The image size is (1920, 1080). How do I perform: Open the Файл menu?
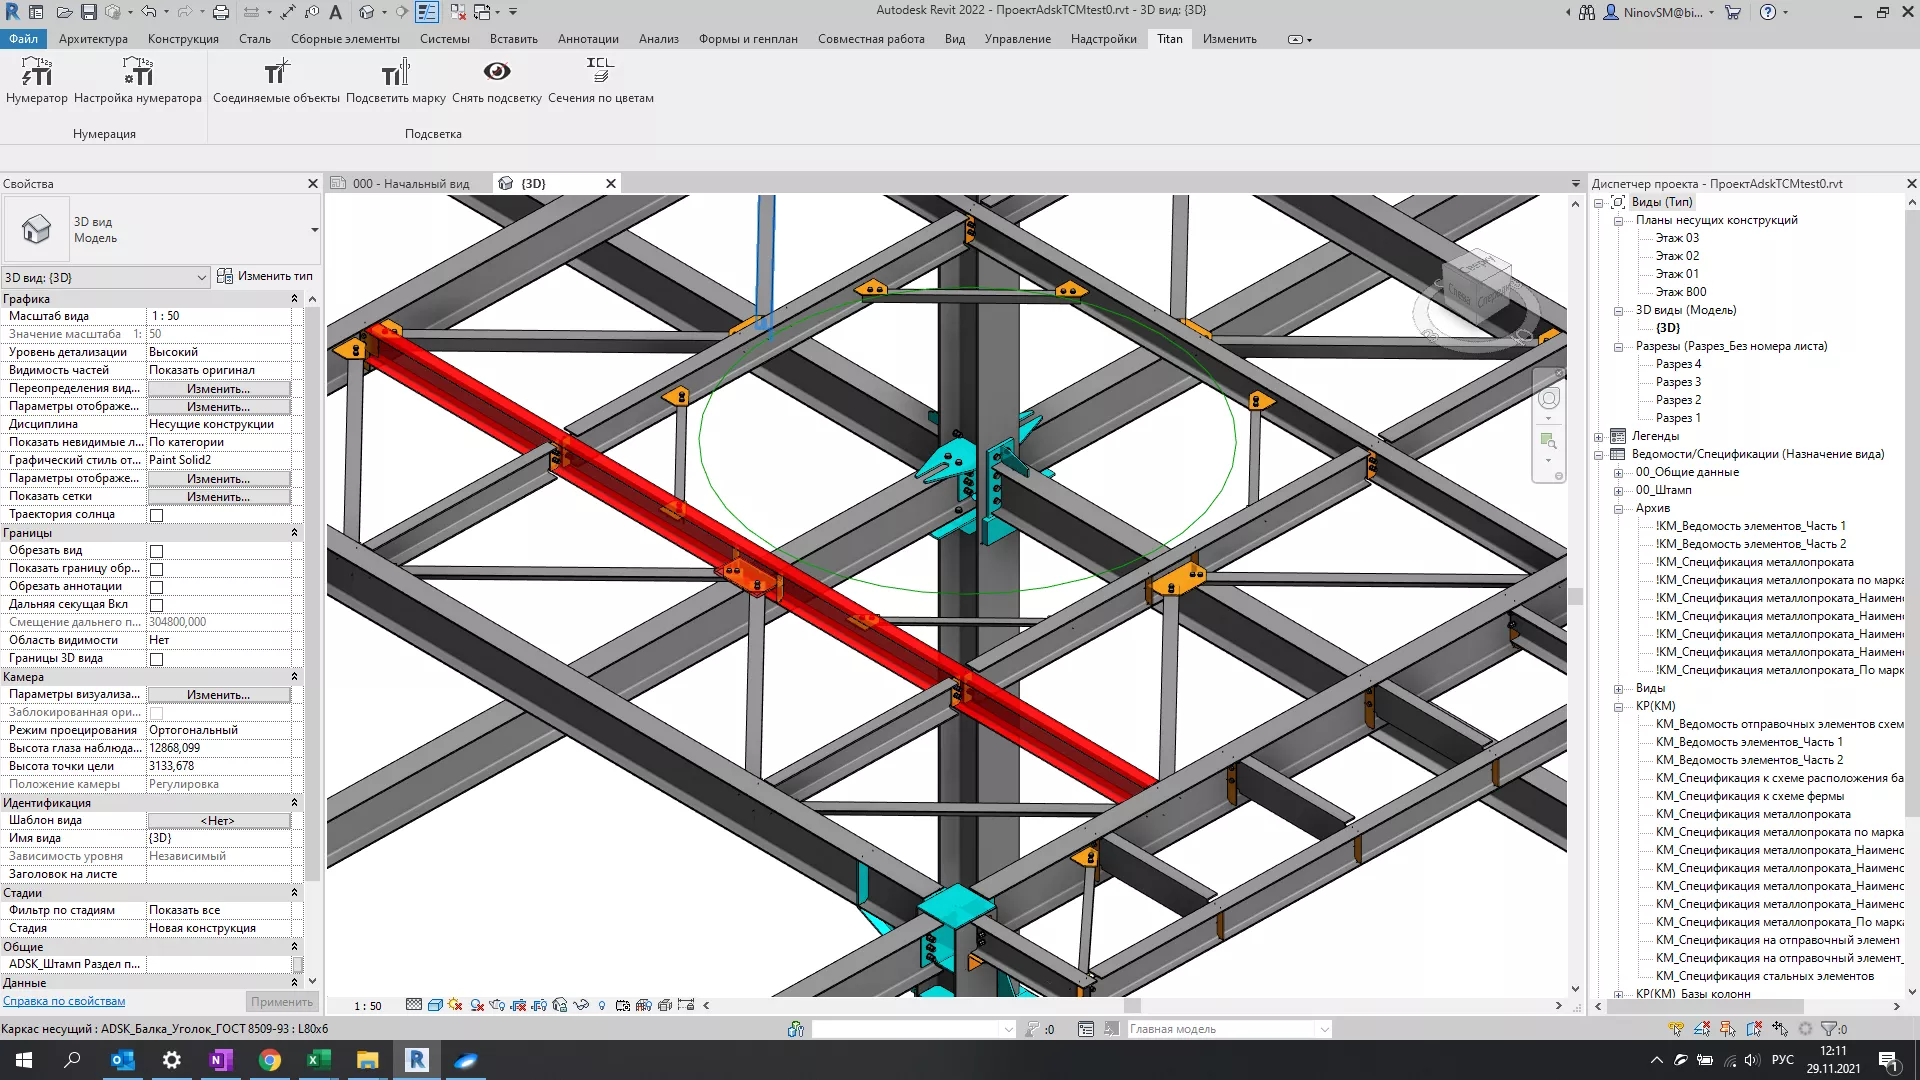(23, 38)
